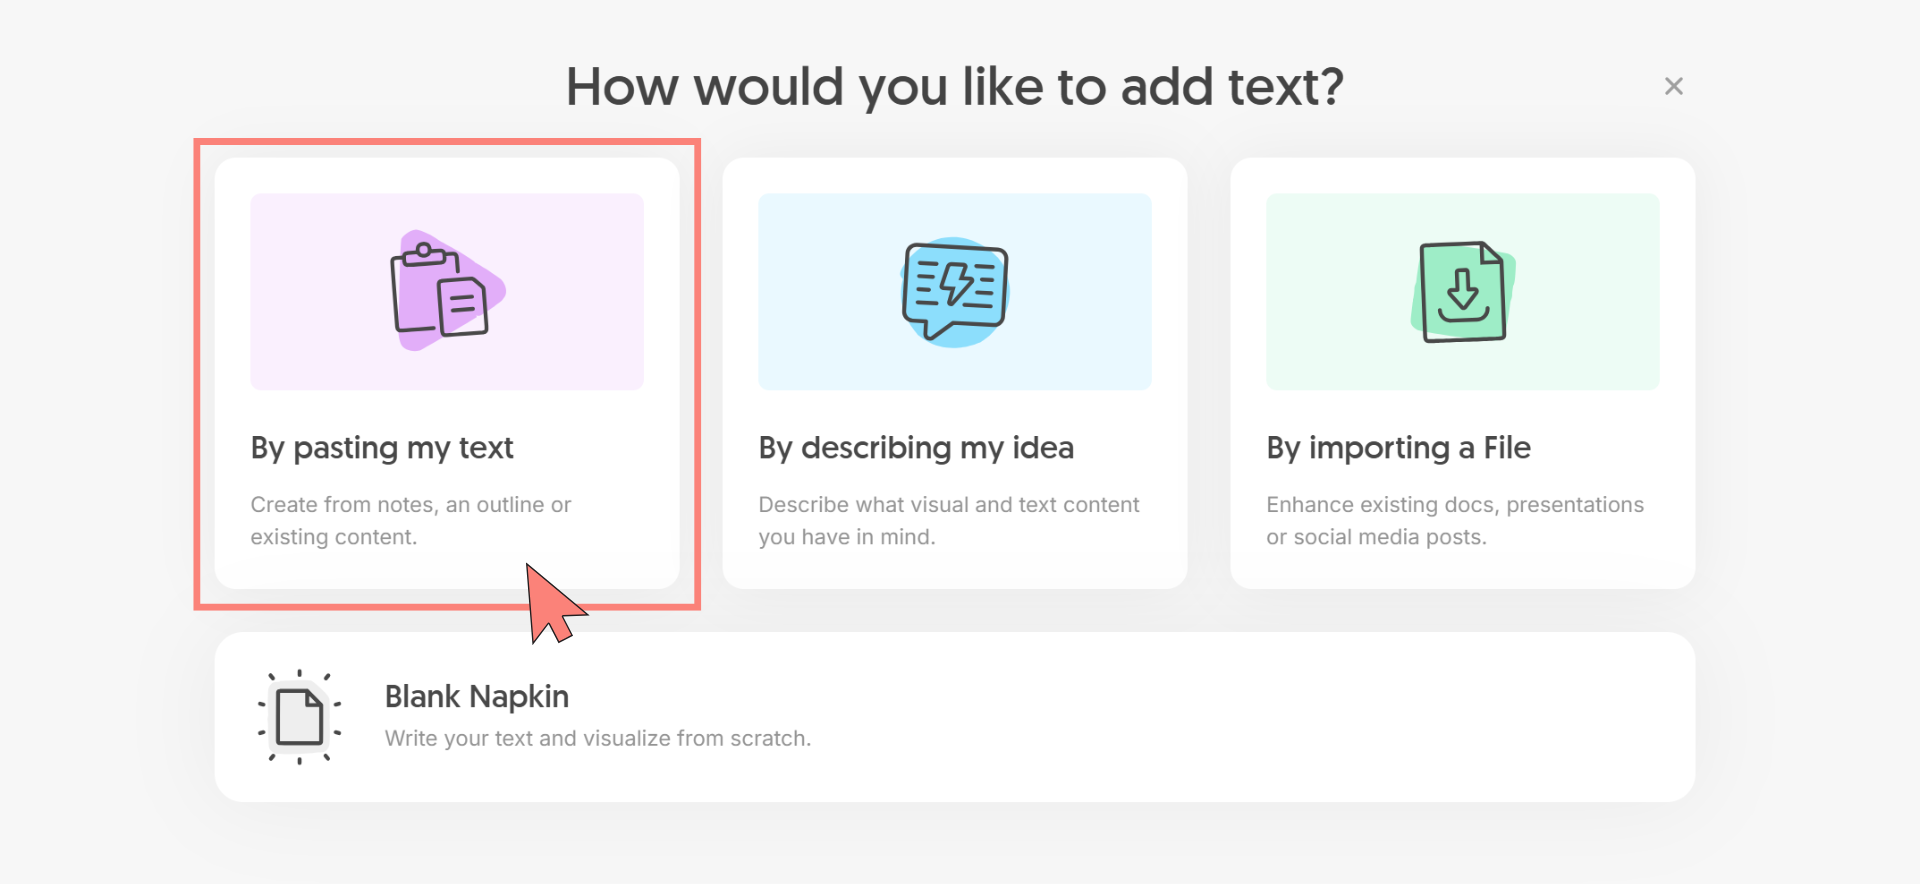Pick the "By importing a File" title
Screen dimensions: 1920x884
click(1398, 448)
